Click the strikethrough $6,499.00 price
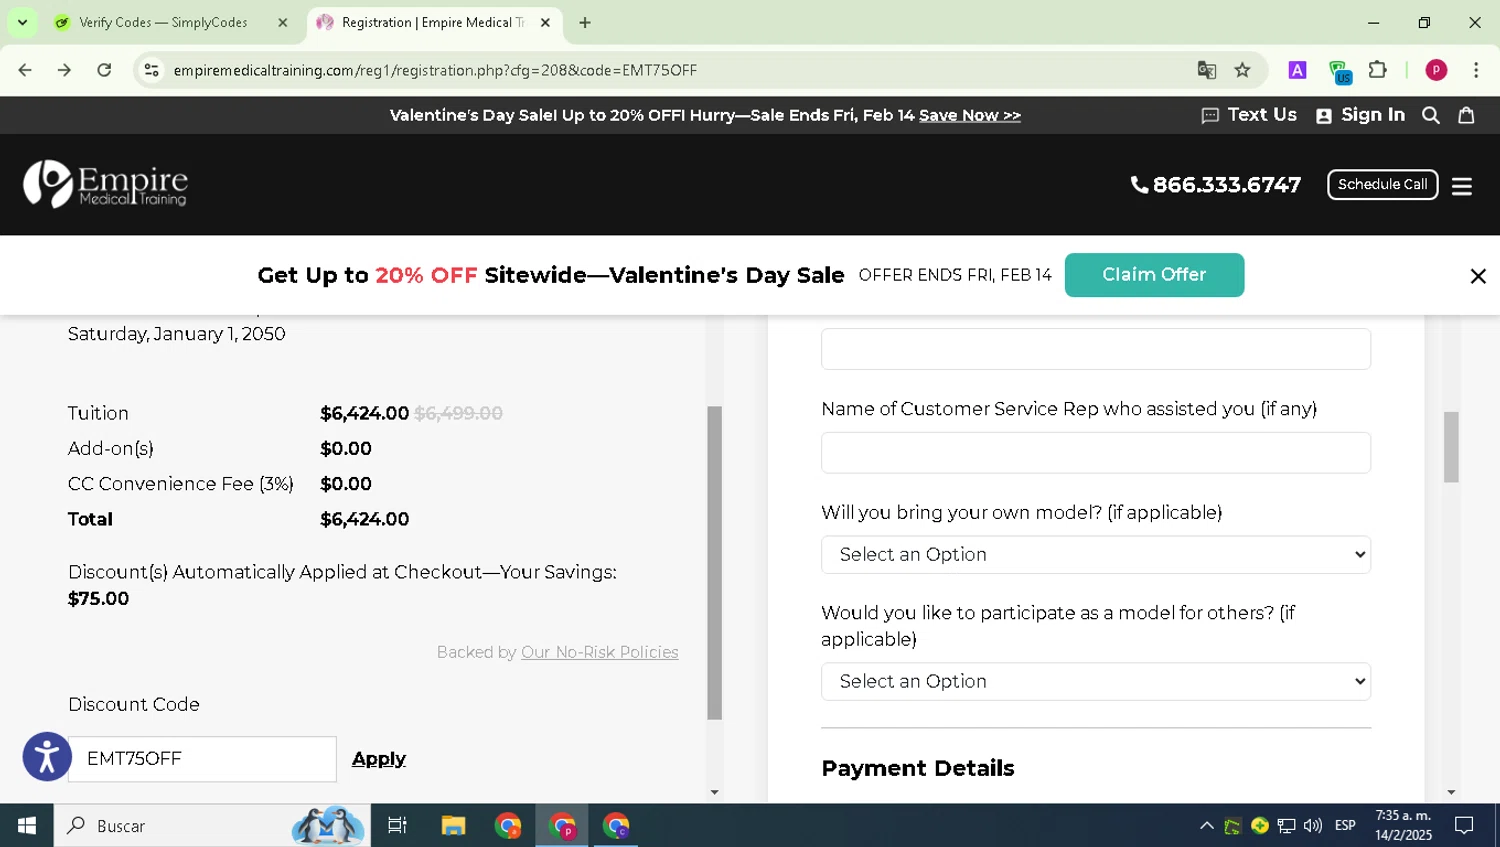Image resolution: width=1500 pixels, height=847 pixels. [x=458, y=413]
